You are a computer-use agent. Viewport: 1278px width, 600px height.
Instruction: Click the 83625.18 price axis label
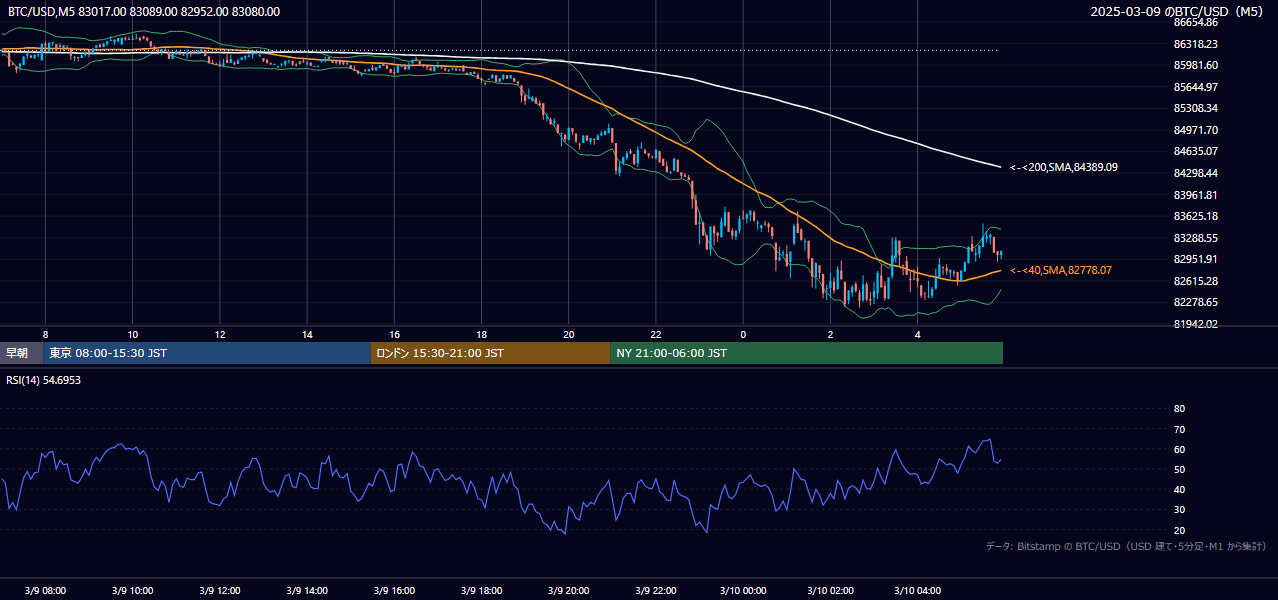[x=1196, y=216]
